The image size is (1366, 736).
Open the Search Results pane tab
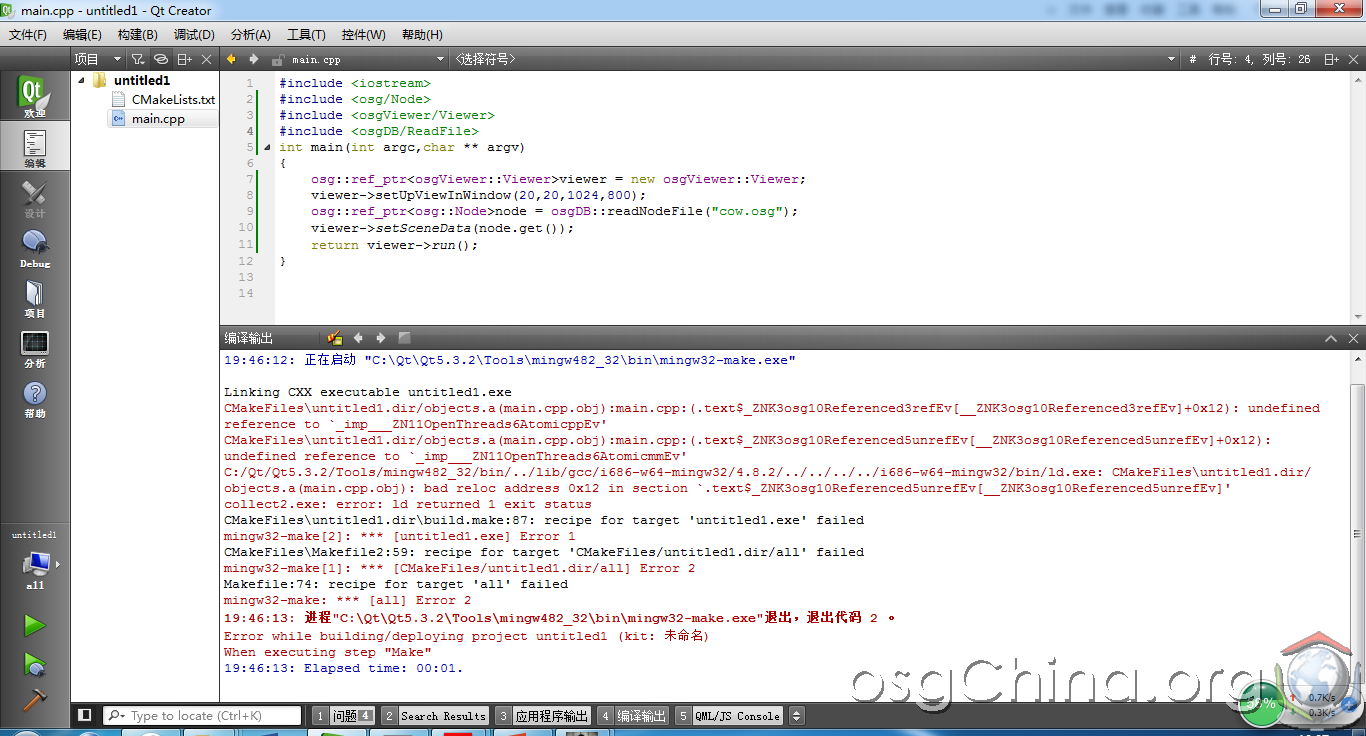(436, 716)
